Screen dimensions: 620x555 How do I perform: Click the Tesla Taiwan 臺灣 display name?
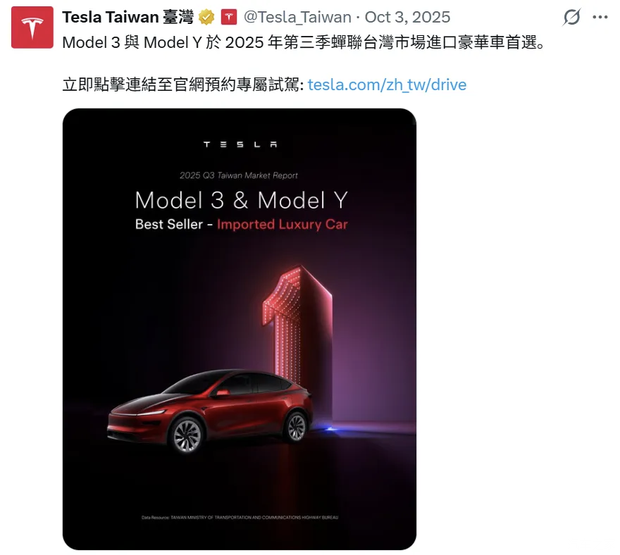coord(128,17)
